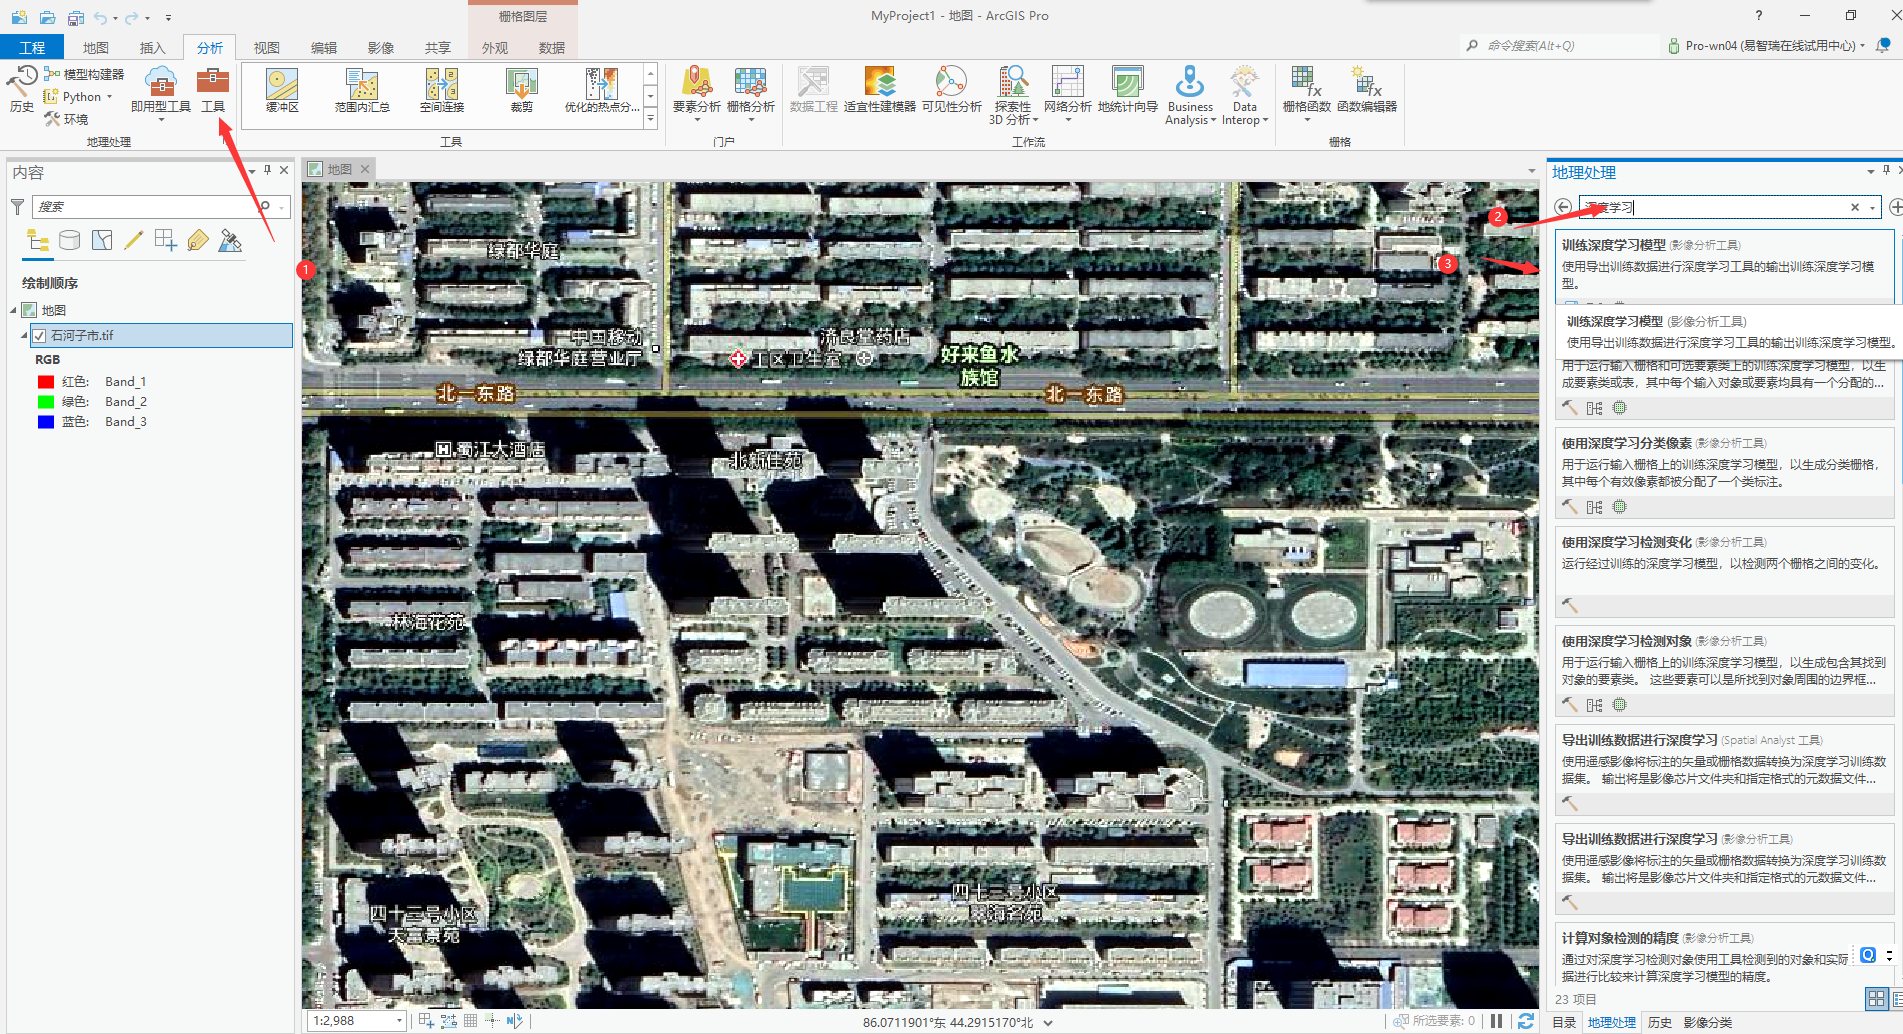Open 探索性3D分析 exploratory analysis
Viewport: 1903px width, 1034px height.
pyautogui.click(x=1013, y=95)
